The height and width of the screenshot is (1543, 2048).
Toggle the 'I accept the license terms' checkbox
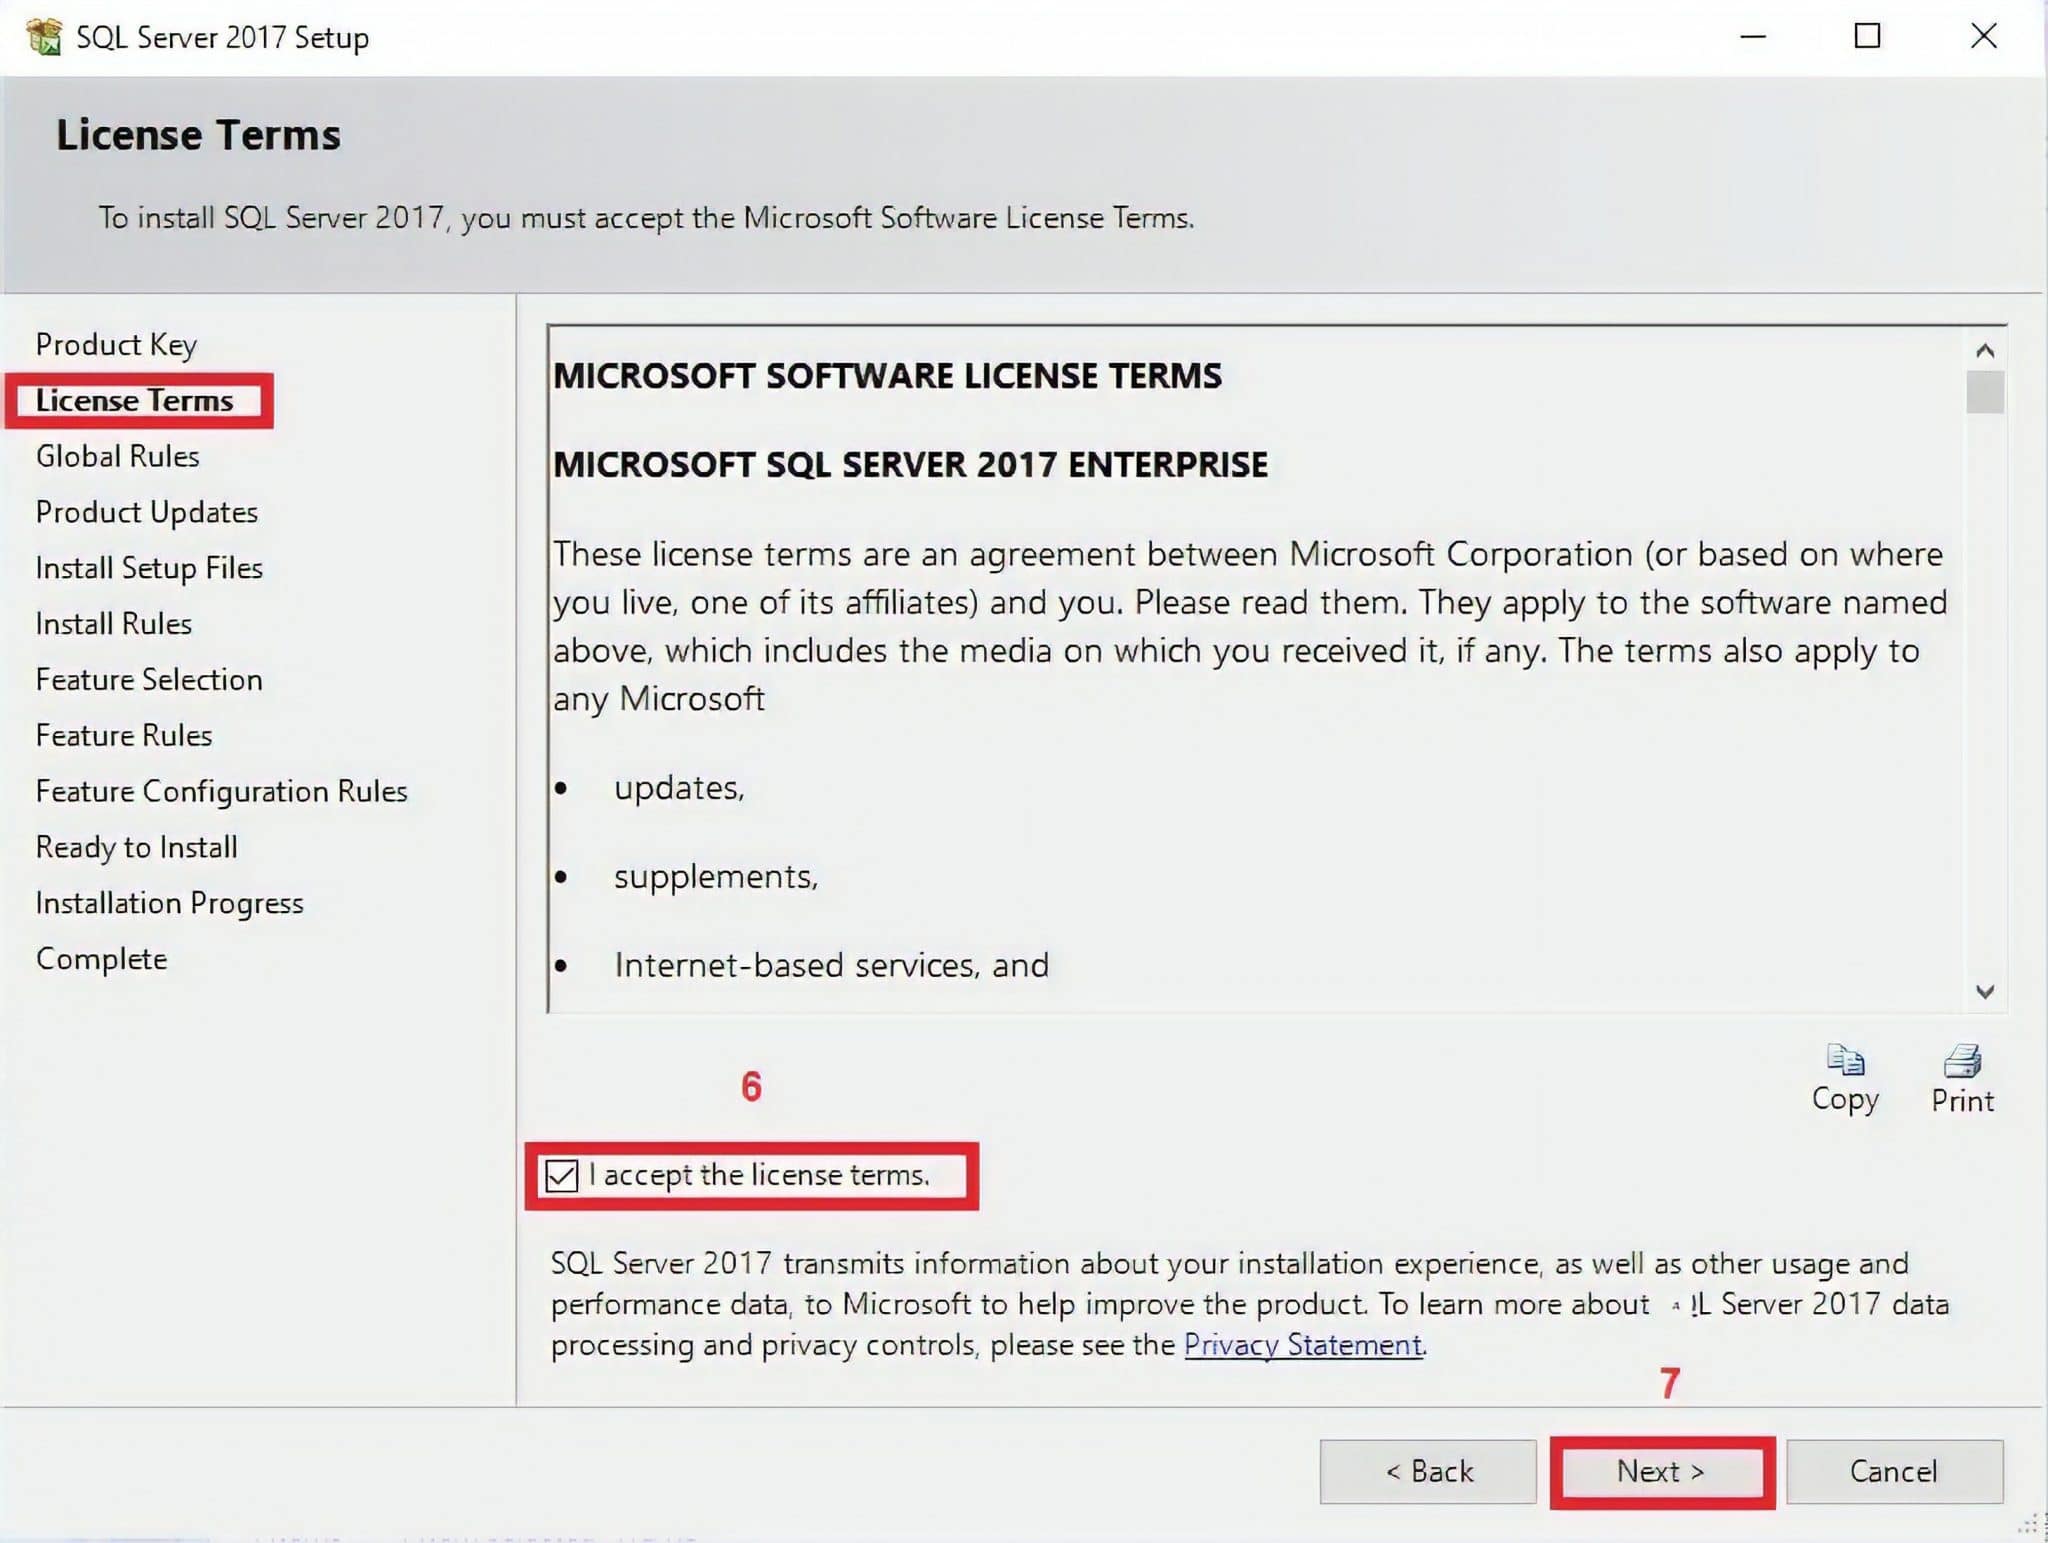(x=561, y=1175)
